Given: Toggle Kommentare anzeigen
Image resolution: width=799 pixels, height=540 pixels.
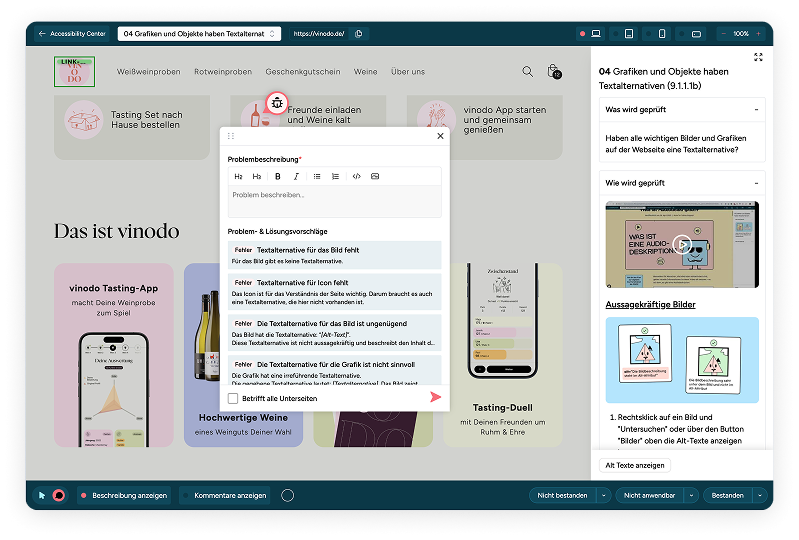Looking at the screenshot, I should point(225,495).
